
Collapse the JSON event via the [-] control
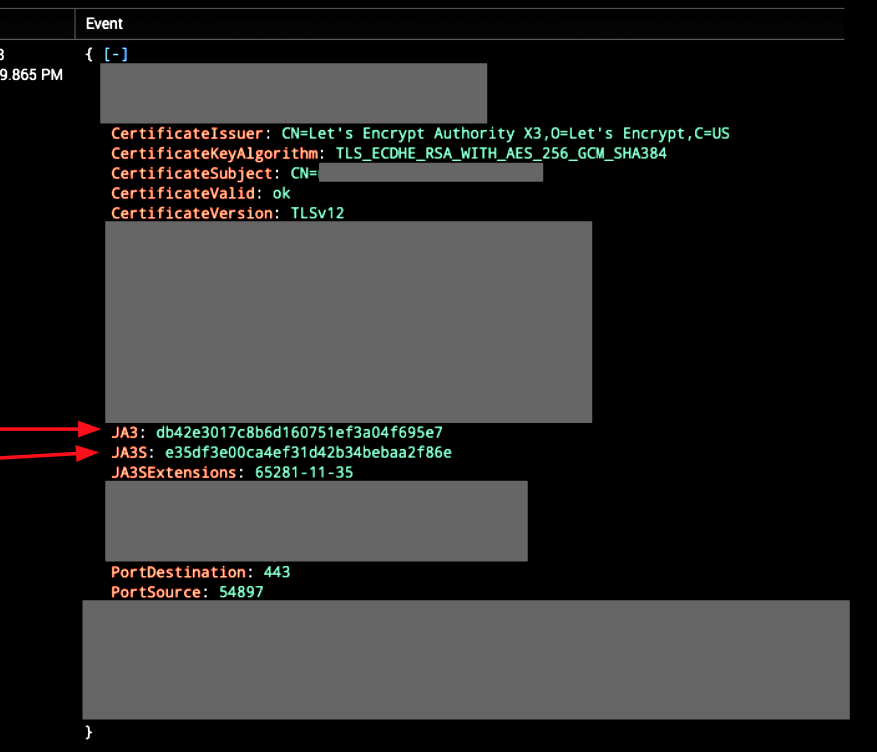coord(115,53)
